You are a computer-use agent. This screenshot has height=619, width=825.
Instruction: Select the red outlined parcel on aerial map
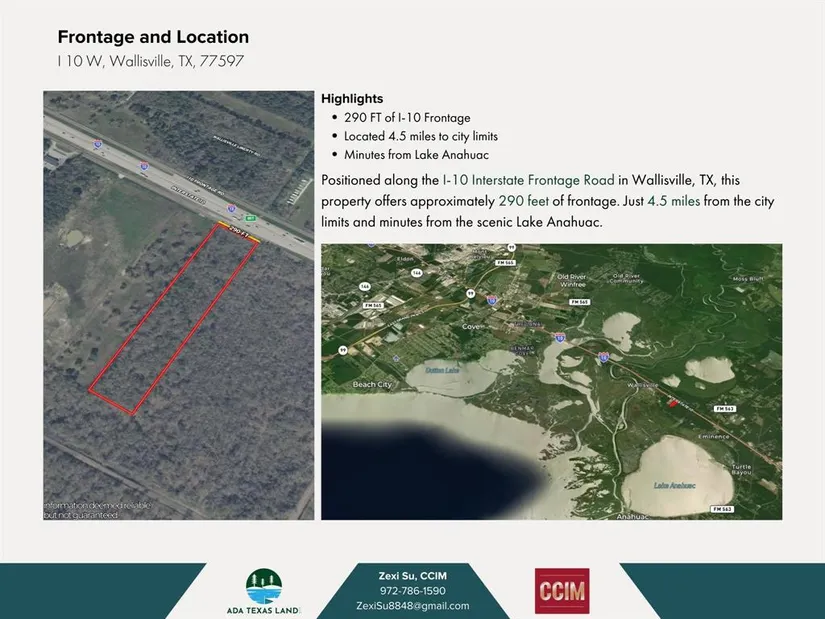pyautogui.click(x=174, y=320)
